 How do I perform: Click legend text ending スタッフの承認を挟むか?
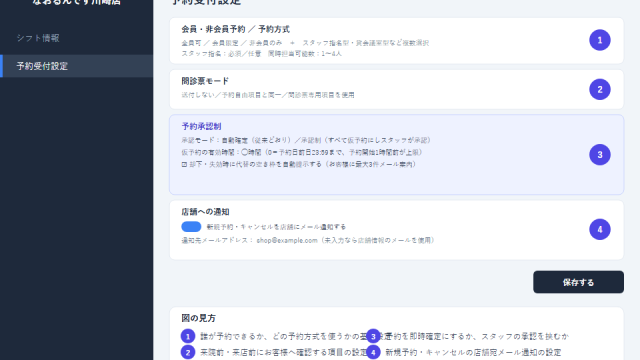pos(477,336)
